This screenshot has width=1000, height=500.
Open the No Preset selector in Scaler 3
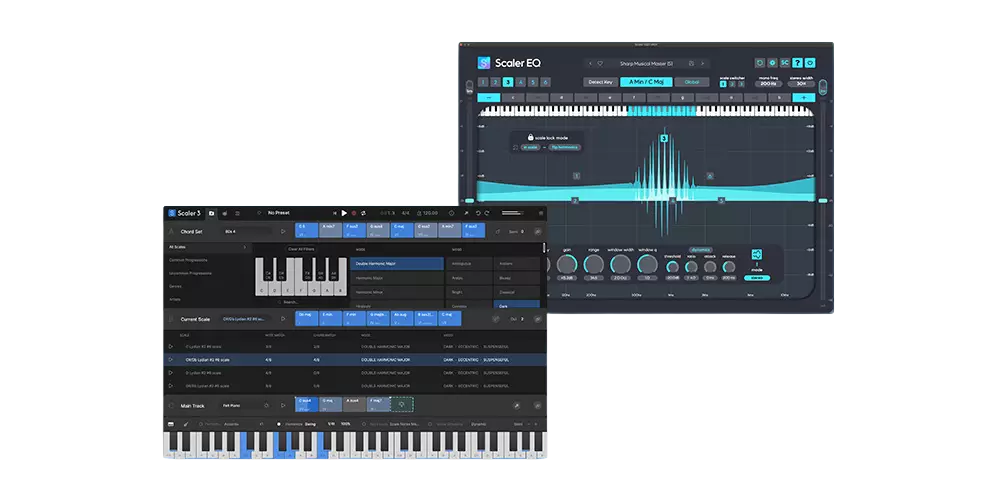click(x=279, y=213)
